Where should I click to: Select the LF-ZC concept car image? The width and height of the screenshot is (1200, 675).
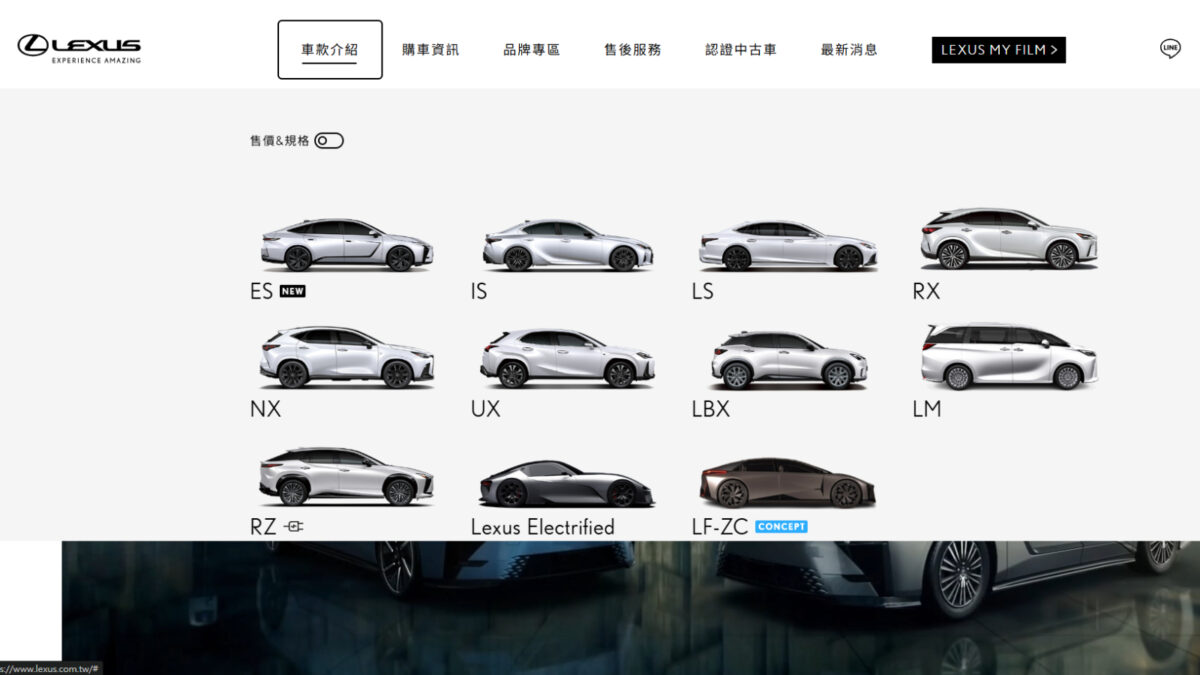(x=788, y=483)
